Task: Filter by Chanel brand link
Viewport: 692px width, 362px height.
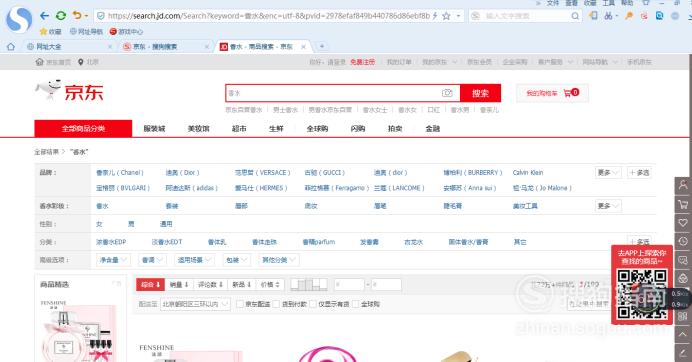Action: 120,173
